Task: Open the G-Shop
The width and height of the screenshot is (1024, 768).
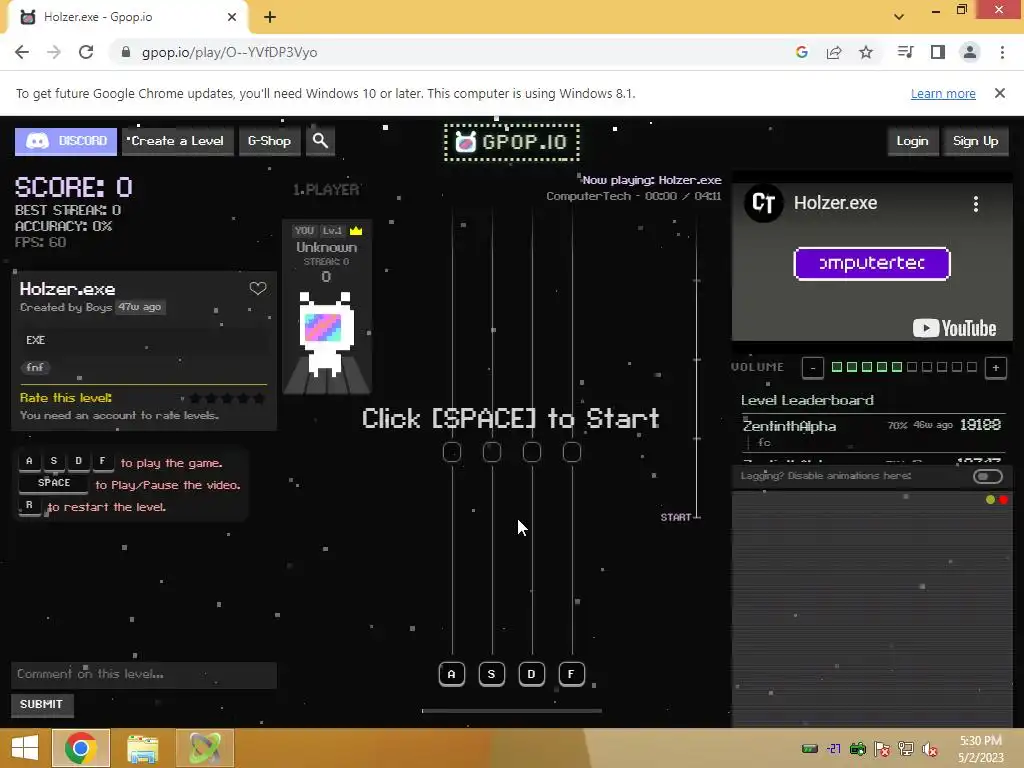Action: pos(269,141)
